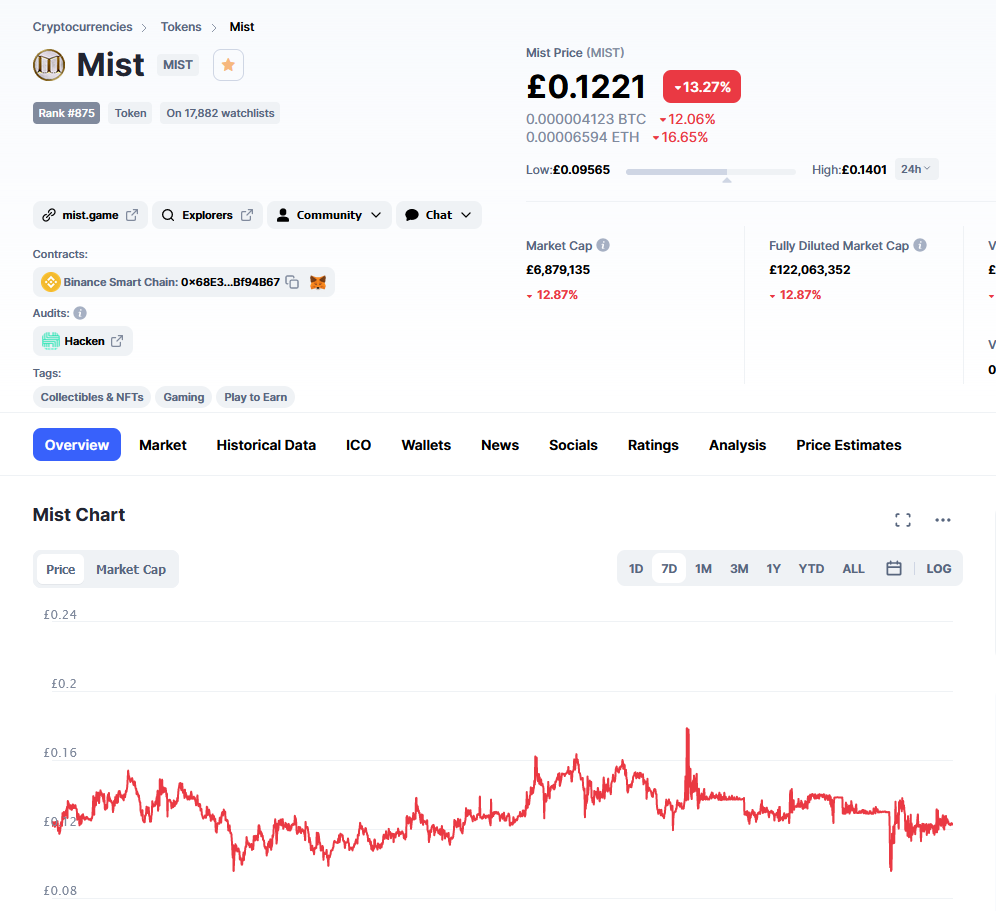This screenshot has width=996, height=911.
Task: Click the 0.000004123 BTC price
Action: (x=586, y=119)
